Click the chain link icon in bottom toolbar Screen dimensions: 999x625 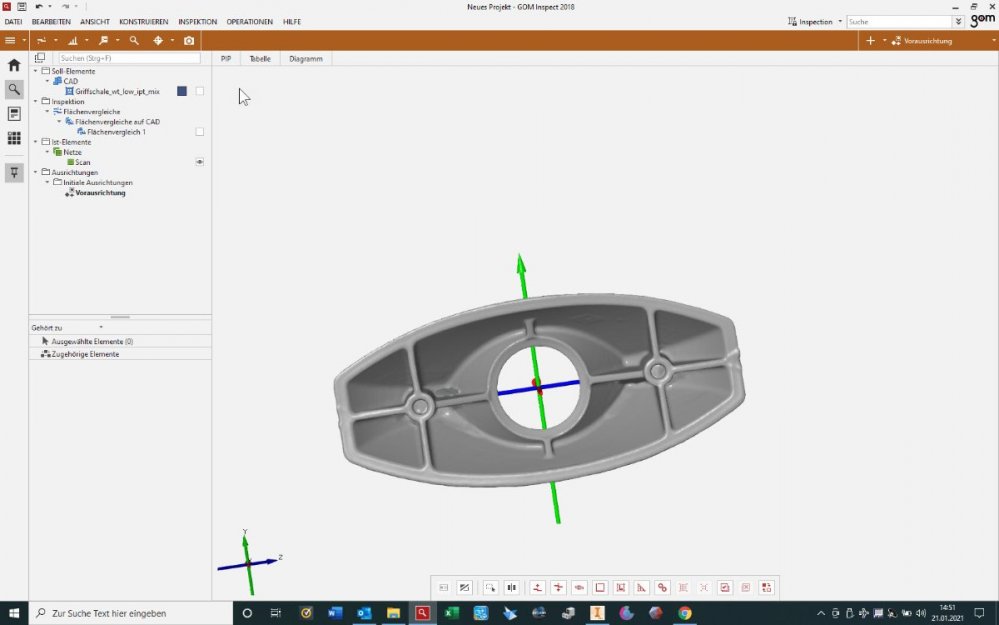pos(662,588)
